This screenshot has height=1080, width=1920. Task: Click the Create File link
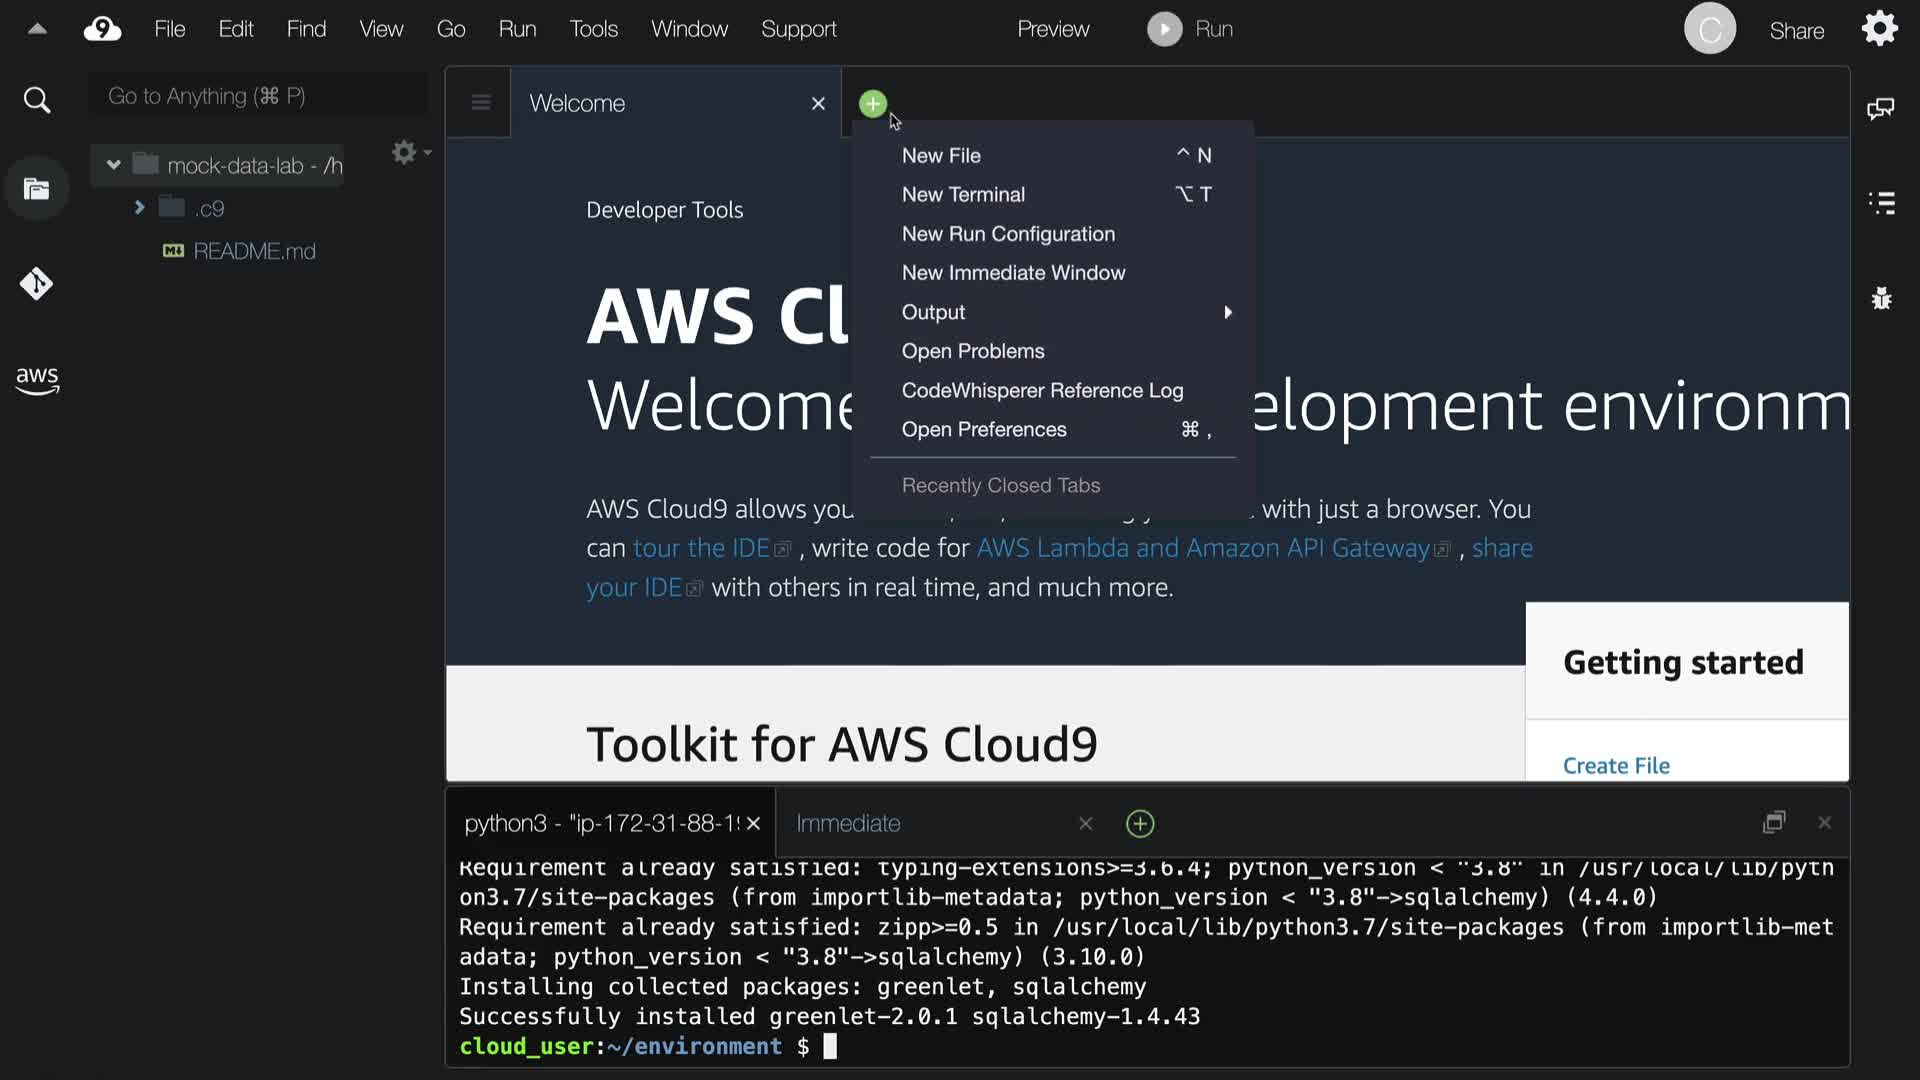(x=1616, y=765)
